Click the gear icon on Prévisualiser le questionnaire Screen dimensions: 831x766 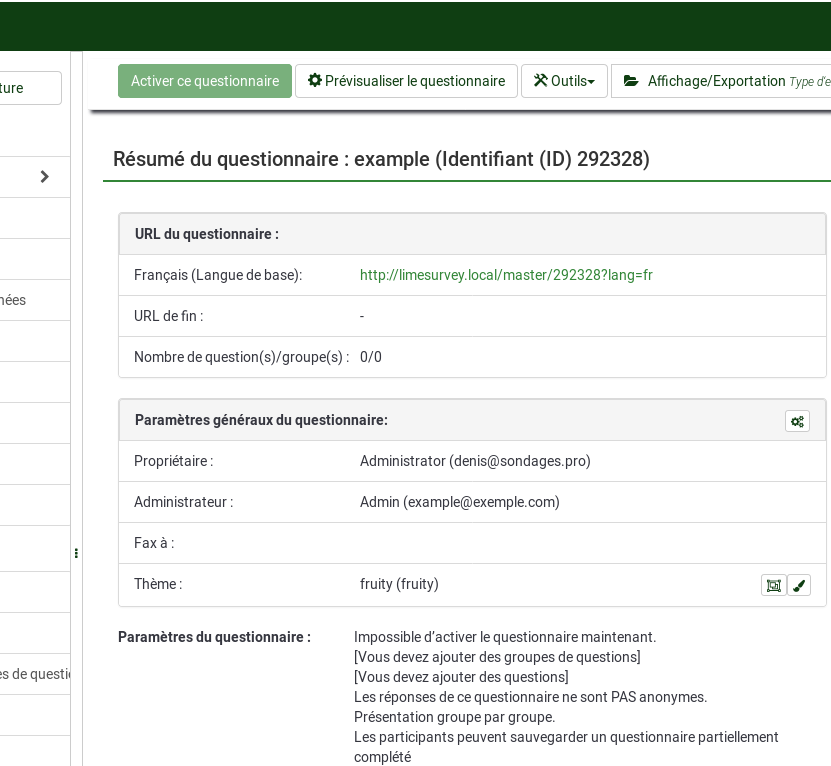pyautogui.click(x=315, y=81)
